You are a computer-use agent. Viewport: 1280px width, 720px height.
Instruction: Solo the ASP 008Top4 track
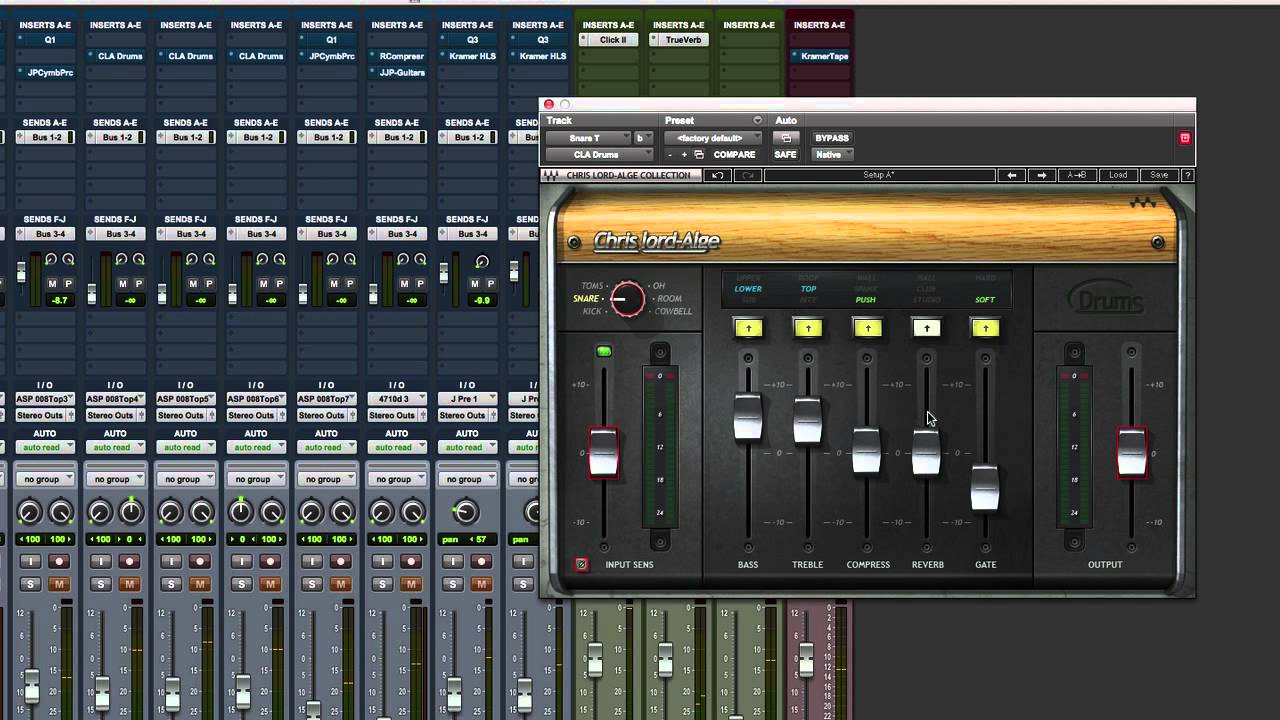point(101,584)
